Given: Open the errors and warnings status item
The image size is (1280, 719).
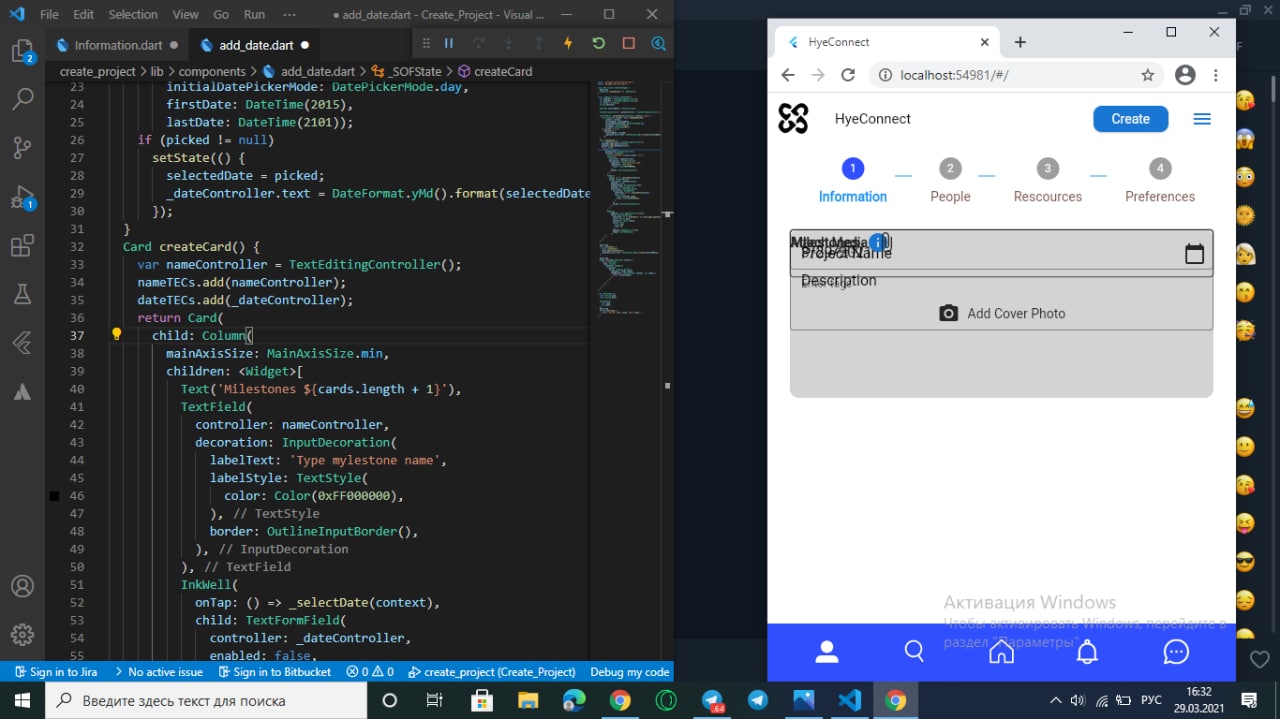Looking at the screenshot, I should pyautogui.click(x=370, y=672).
